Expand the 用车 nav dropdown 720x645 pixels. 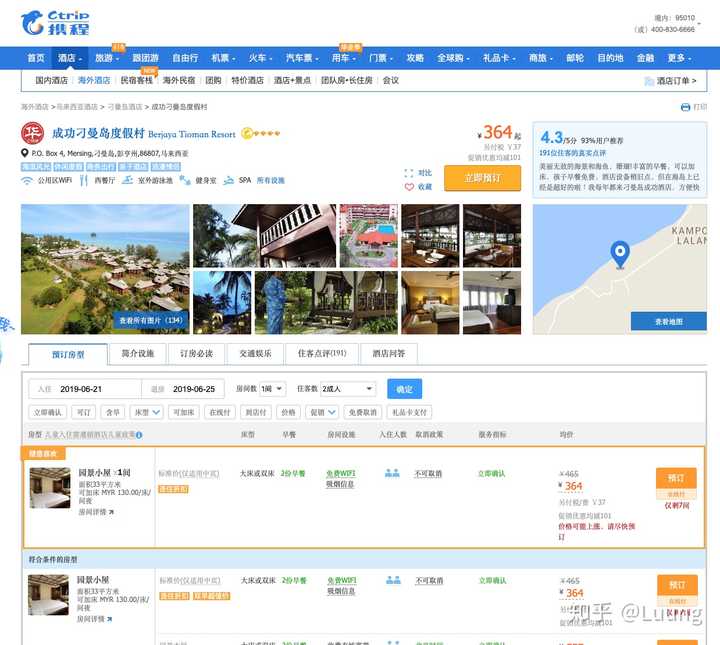pos(344,58)
